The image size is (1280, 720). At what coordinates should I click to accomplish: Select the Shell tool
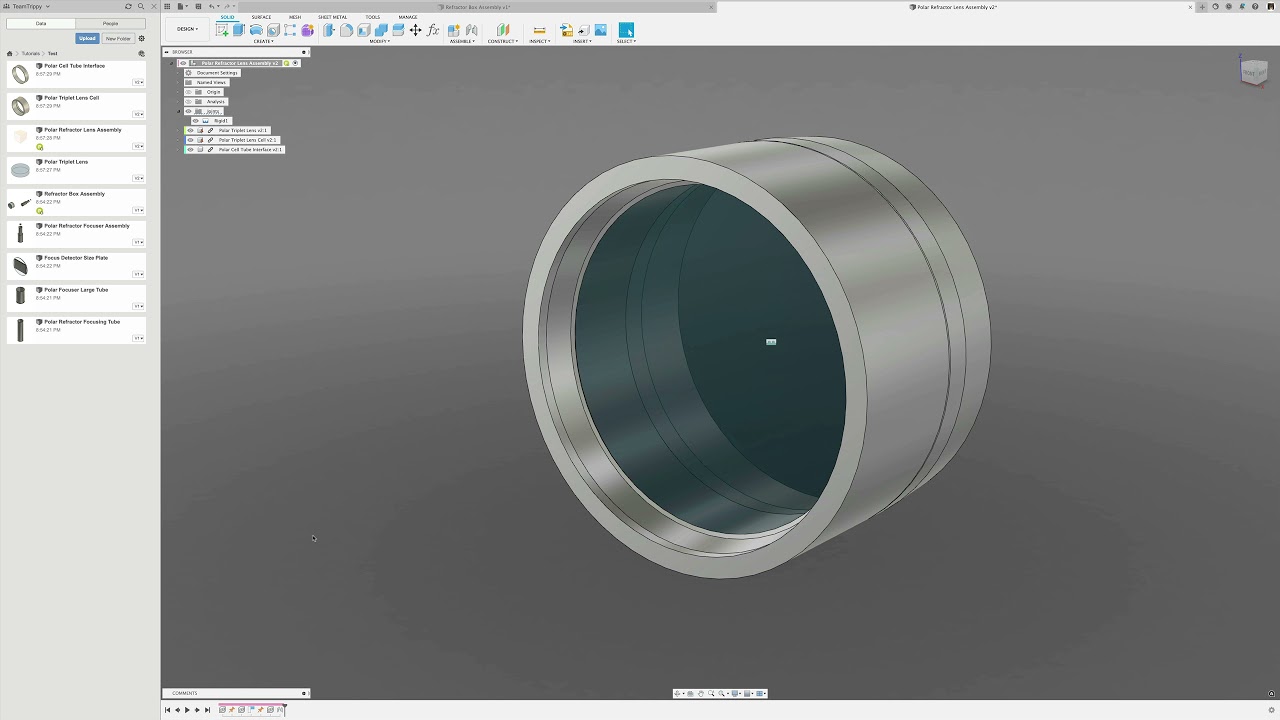point(364,30)
